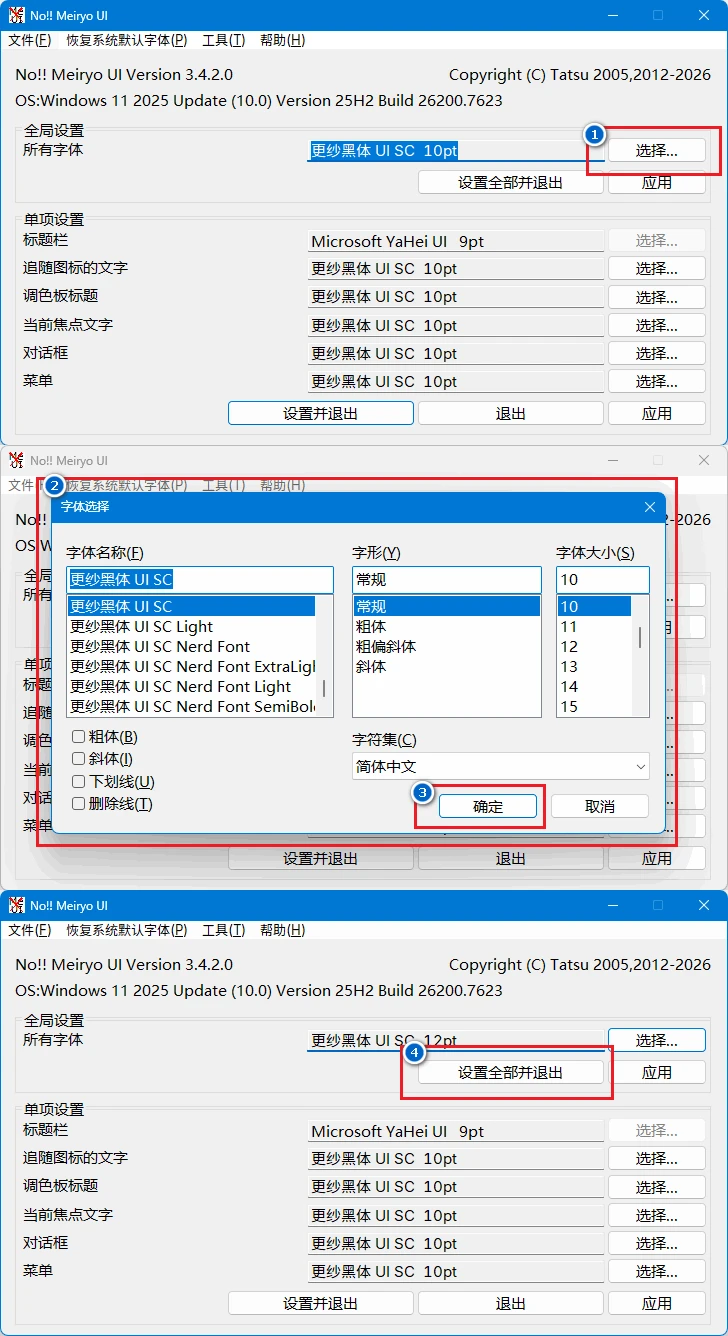Open 文件(F) menu in the bottom window
Screen dimensions: 728x1336
30,930
